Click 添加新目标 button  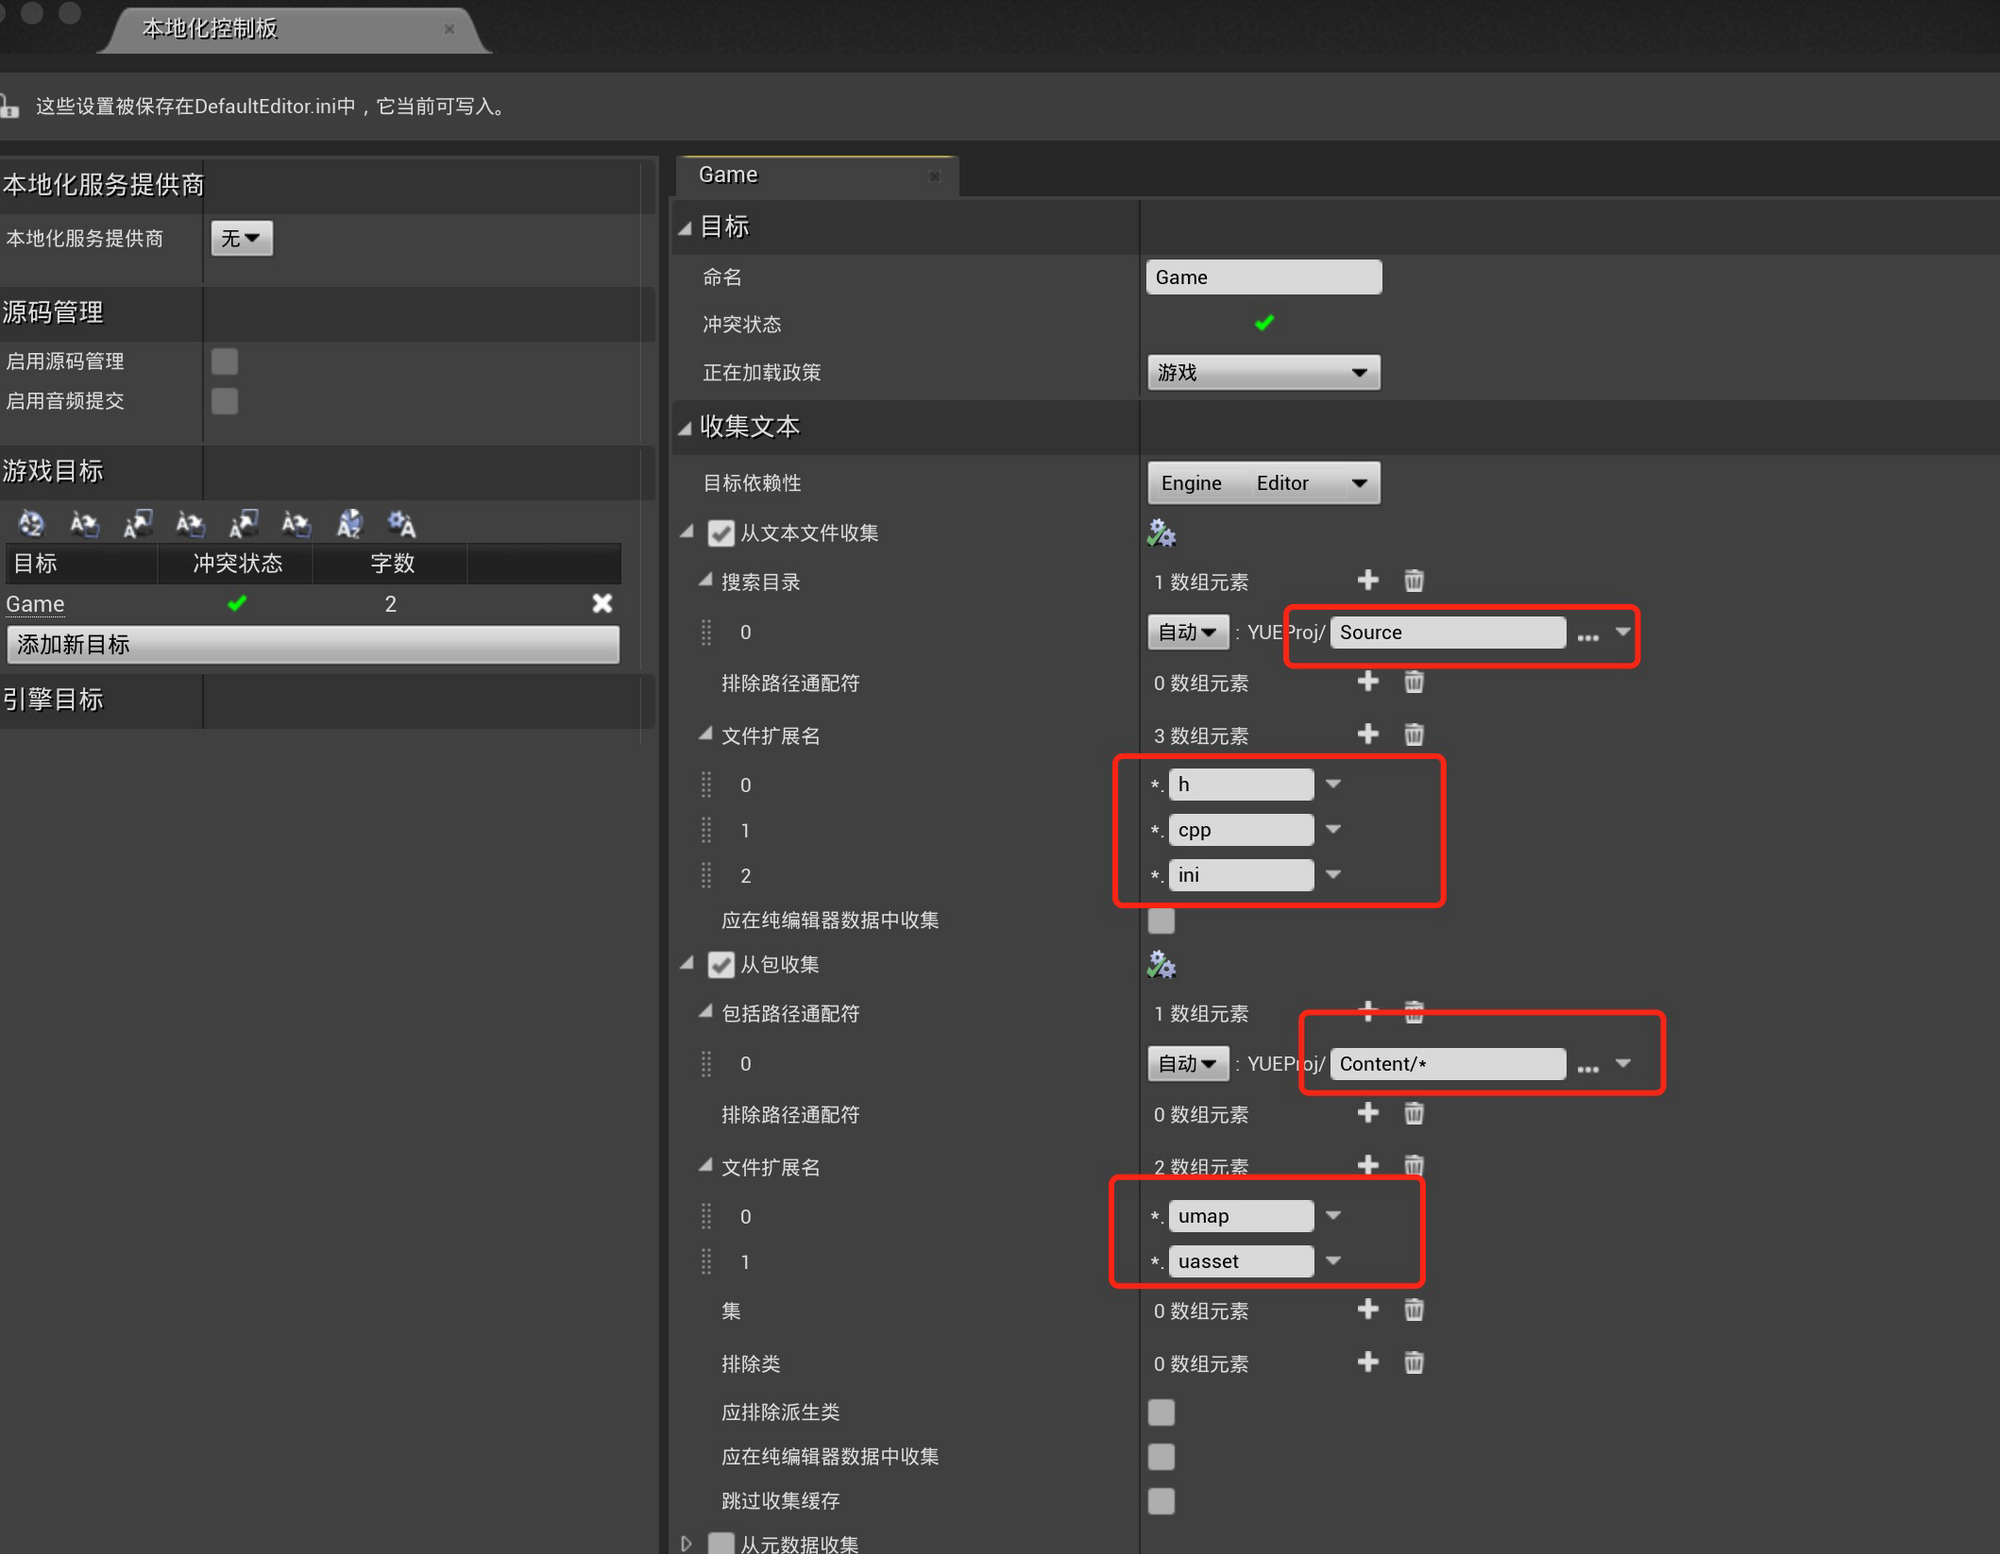(313, 645)
